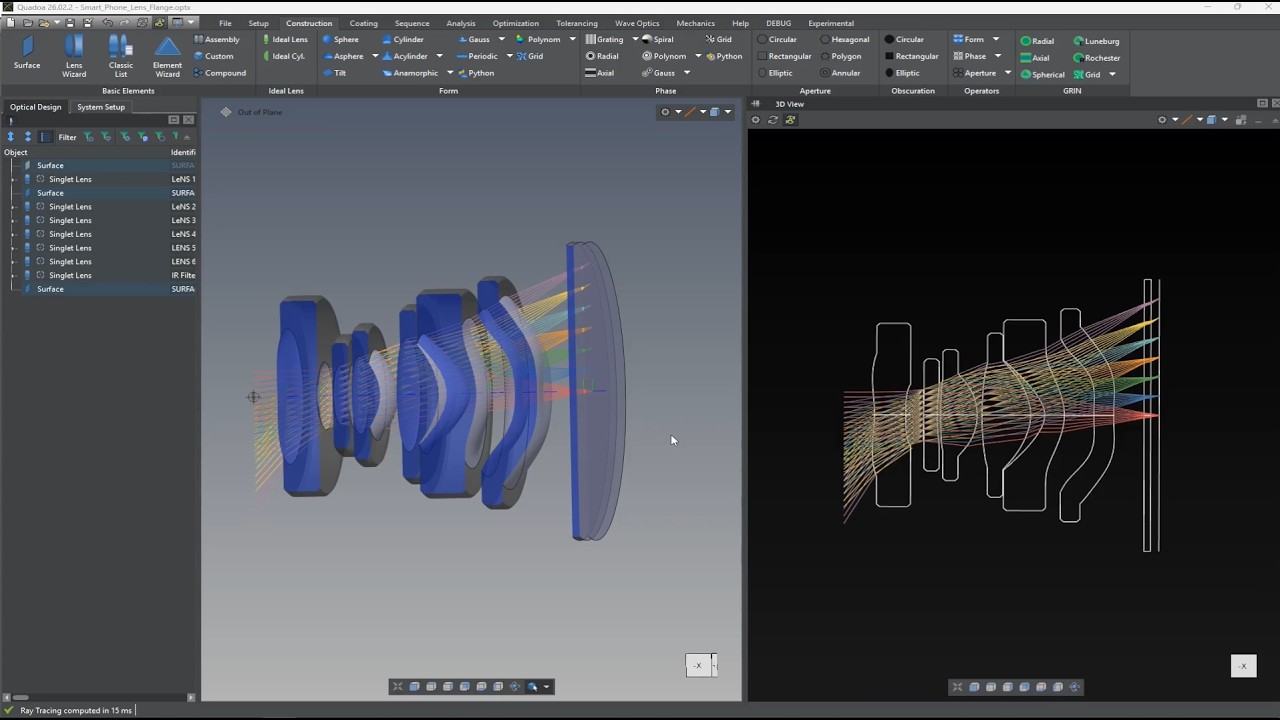Choose Rectangular aperture shape
Screen dimensions: 1280x720
pos(784,57)
